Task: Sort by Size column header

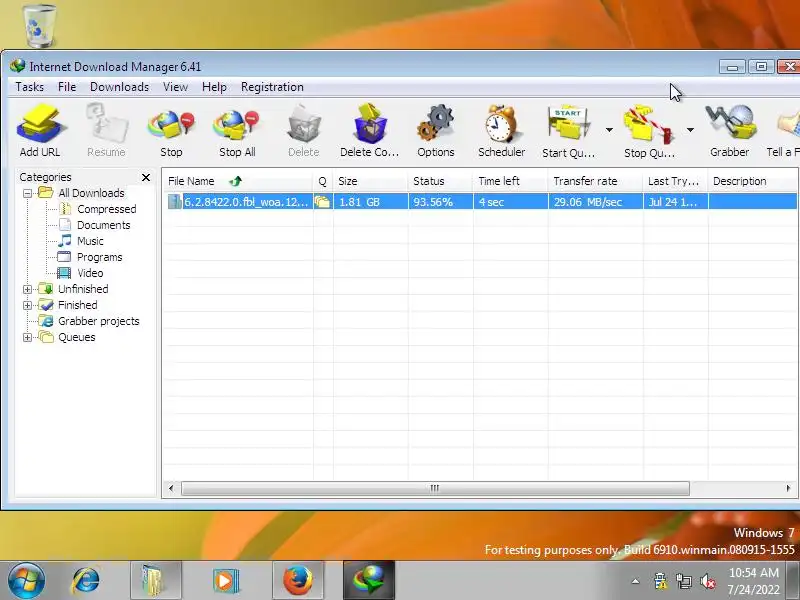Action: click(x=370, y=181)
